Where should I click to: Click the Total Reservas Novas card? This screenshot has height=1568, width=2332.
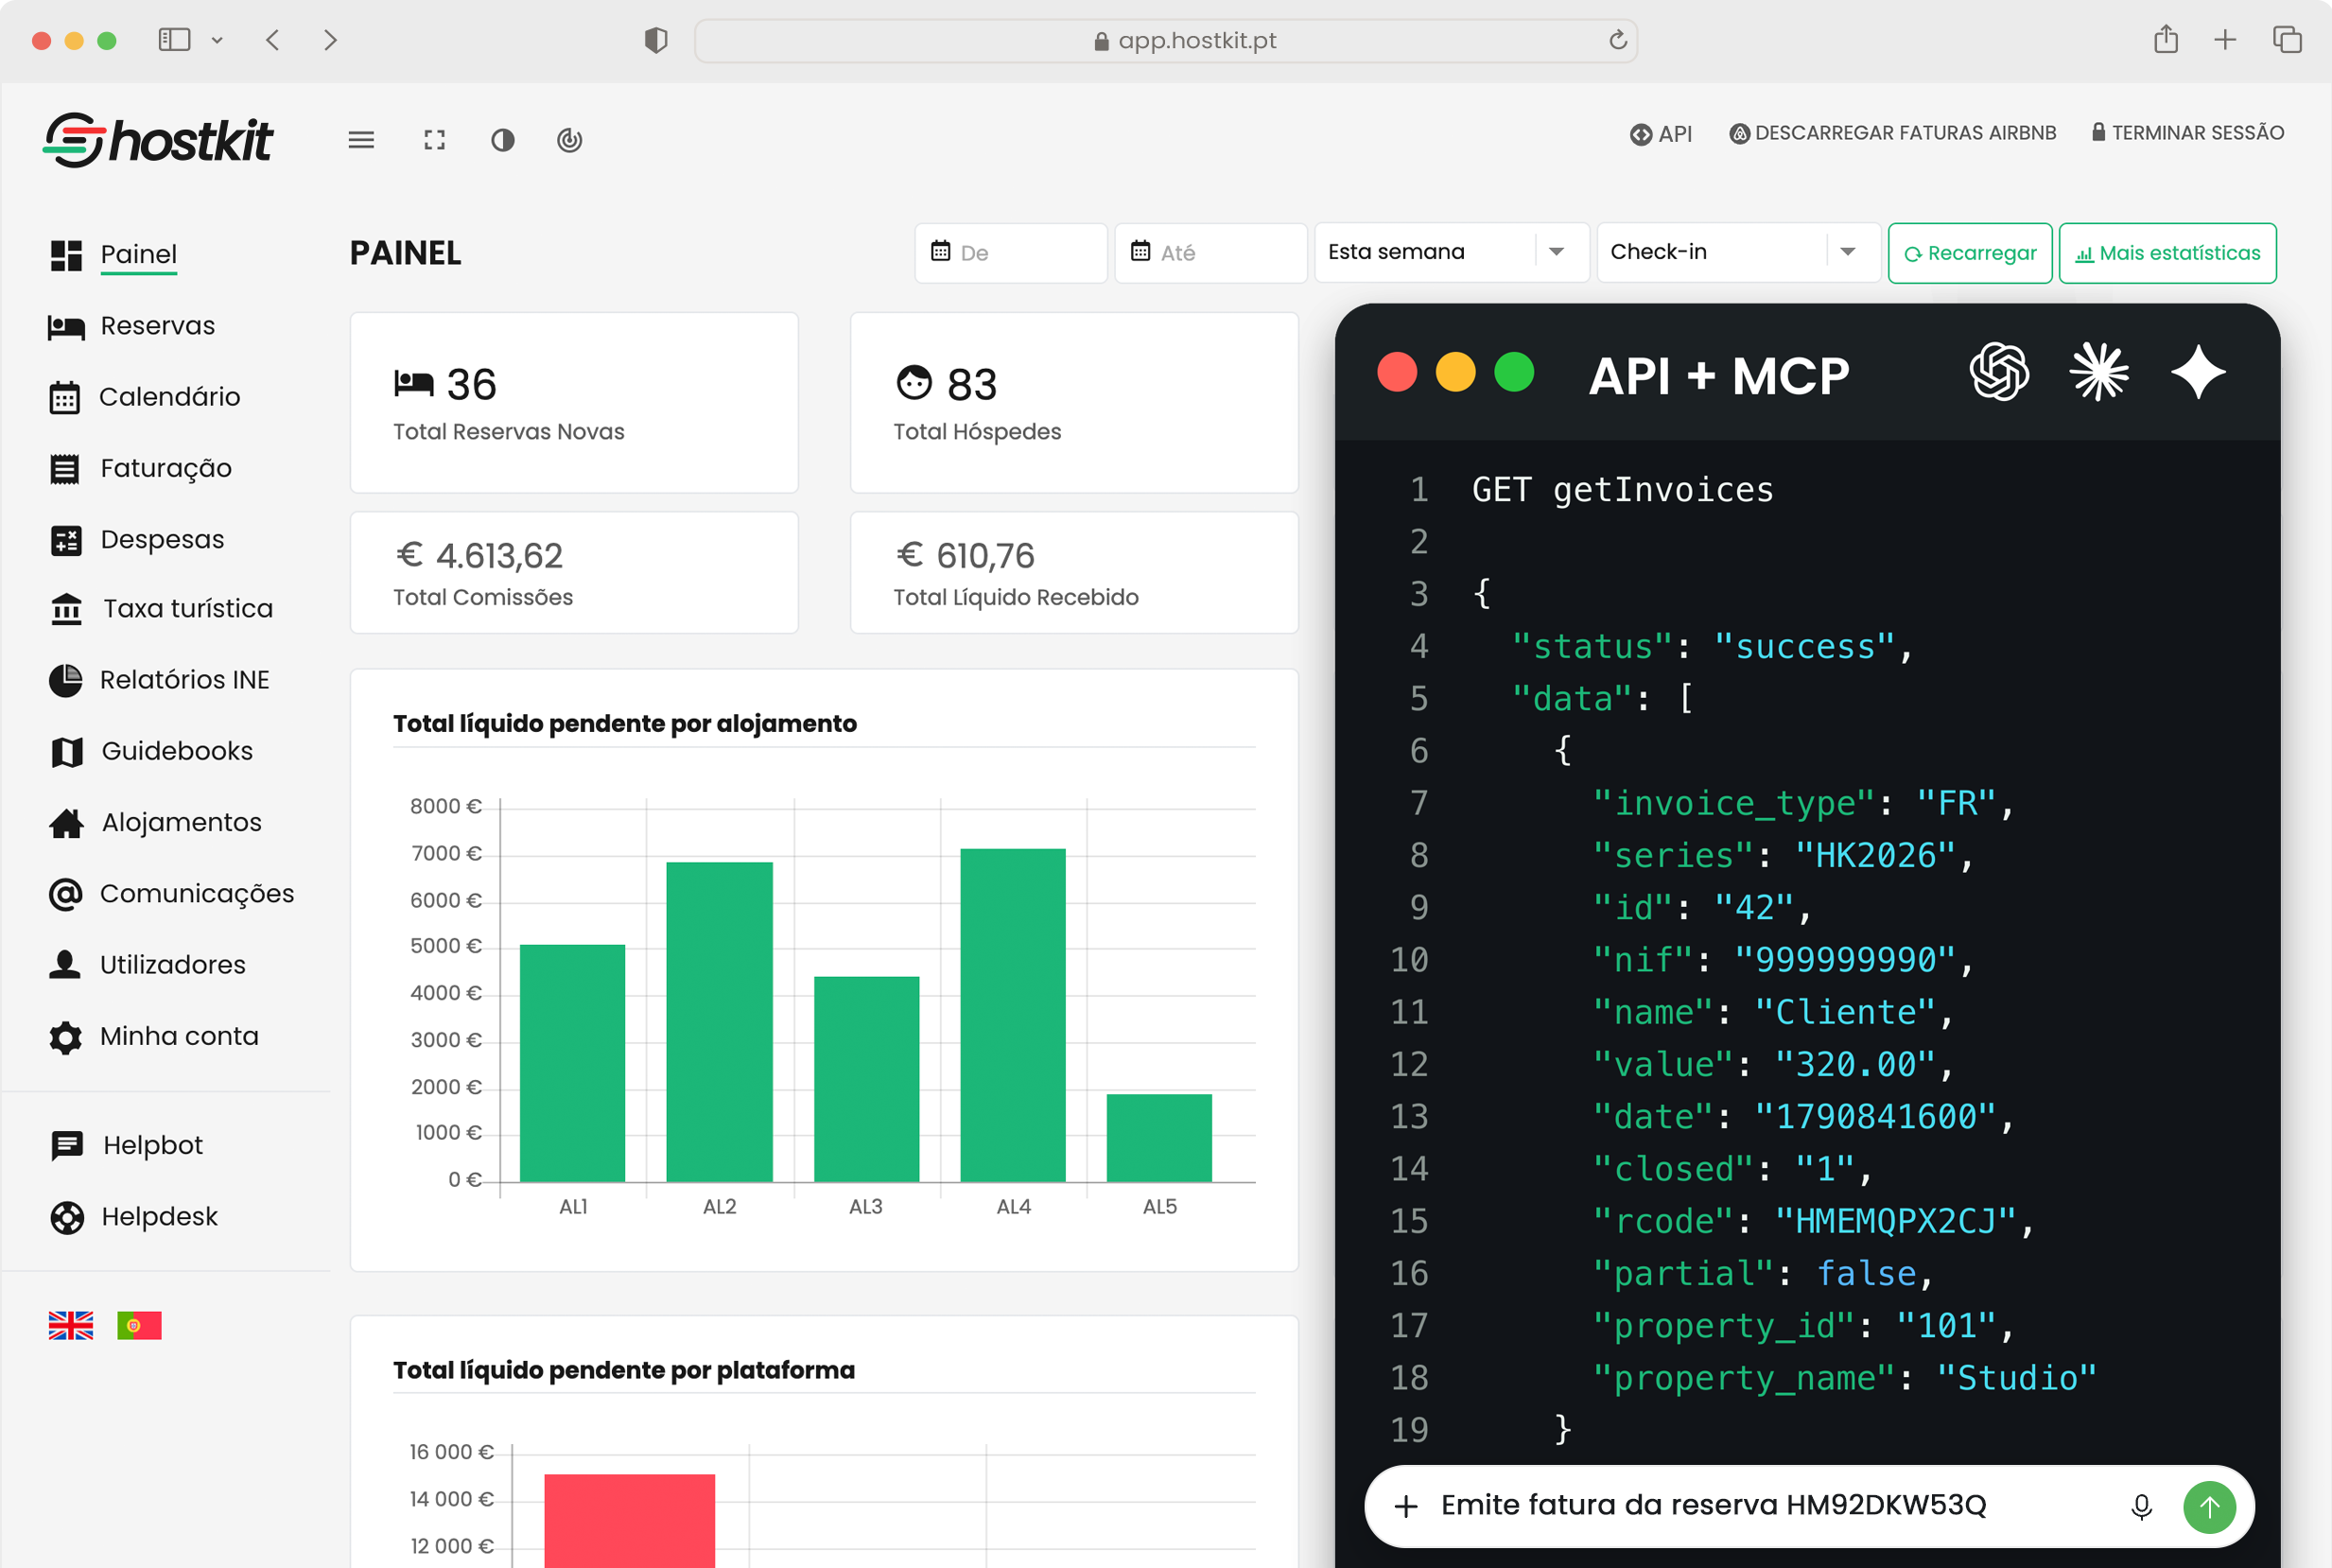pos(574,402)
